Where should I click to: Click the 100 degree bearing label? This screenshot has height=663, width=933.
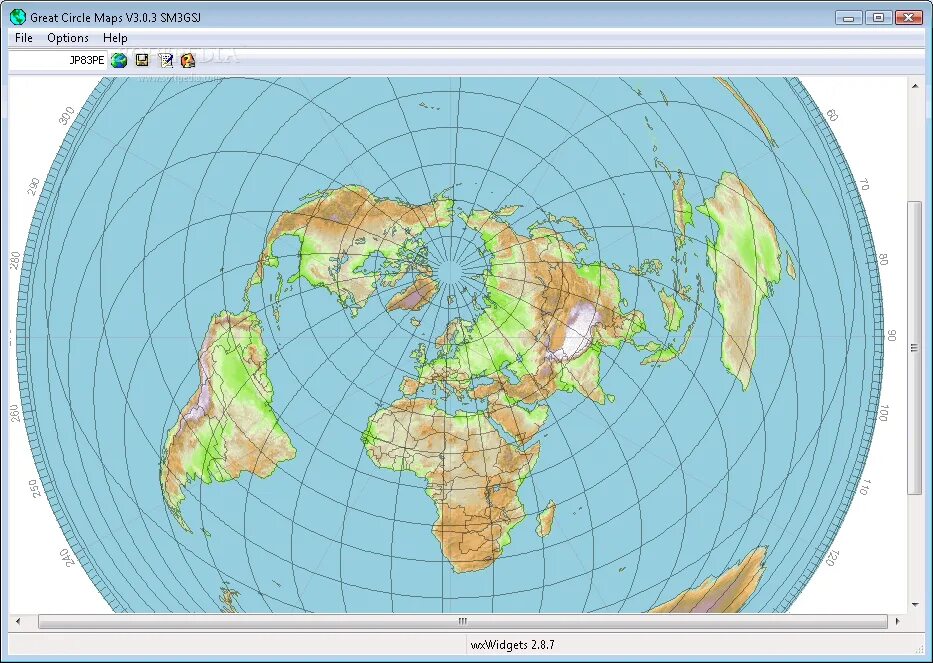(x=884, y=412)
